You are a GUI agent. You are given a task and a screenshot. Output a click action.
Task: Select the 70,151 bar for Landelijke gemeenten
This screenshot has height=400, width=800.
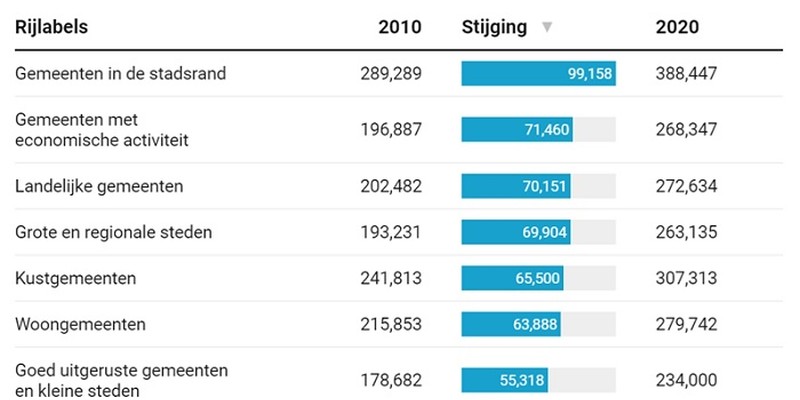(x=516, y=186)
